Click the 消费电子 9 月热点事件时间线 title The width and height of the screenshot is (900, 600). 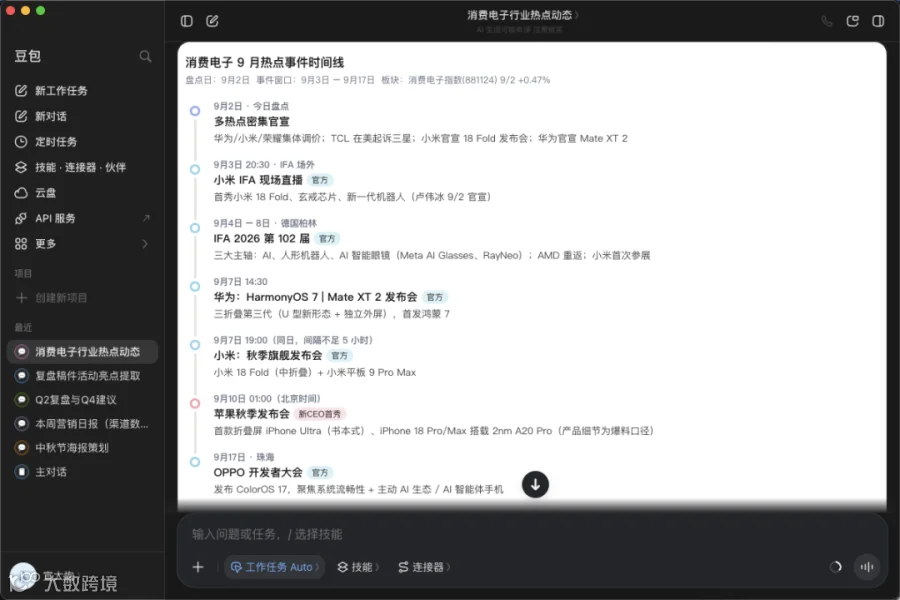tap(265, 62)
